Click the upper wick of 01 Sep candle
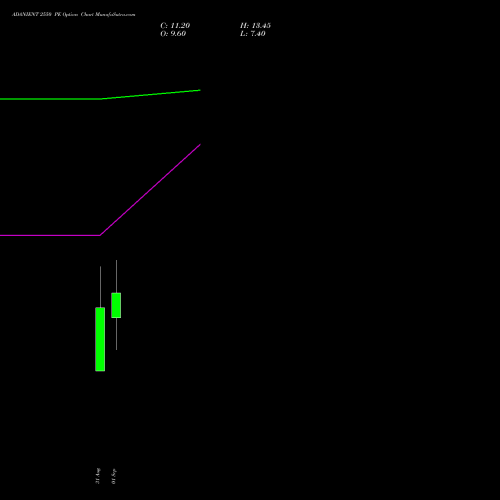 click(116, 276)
